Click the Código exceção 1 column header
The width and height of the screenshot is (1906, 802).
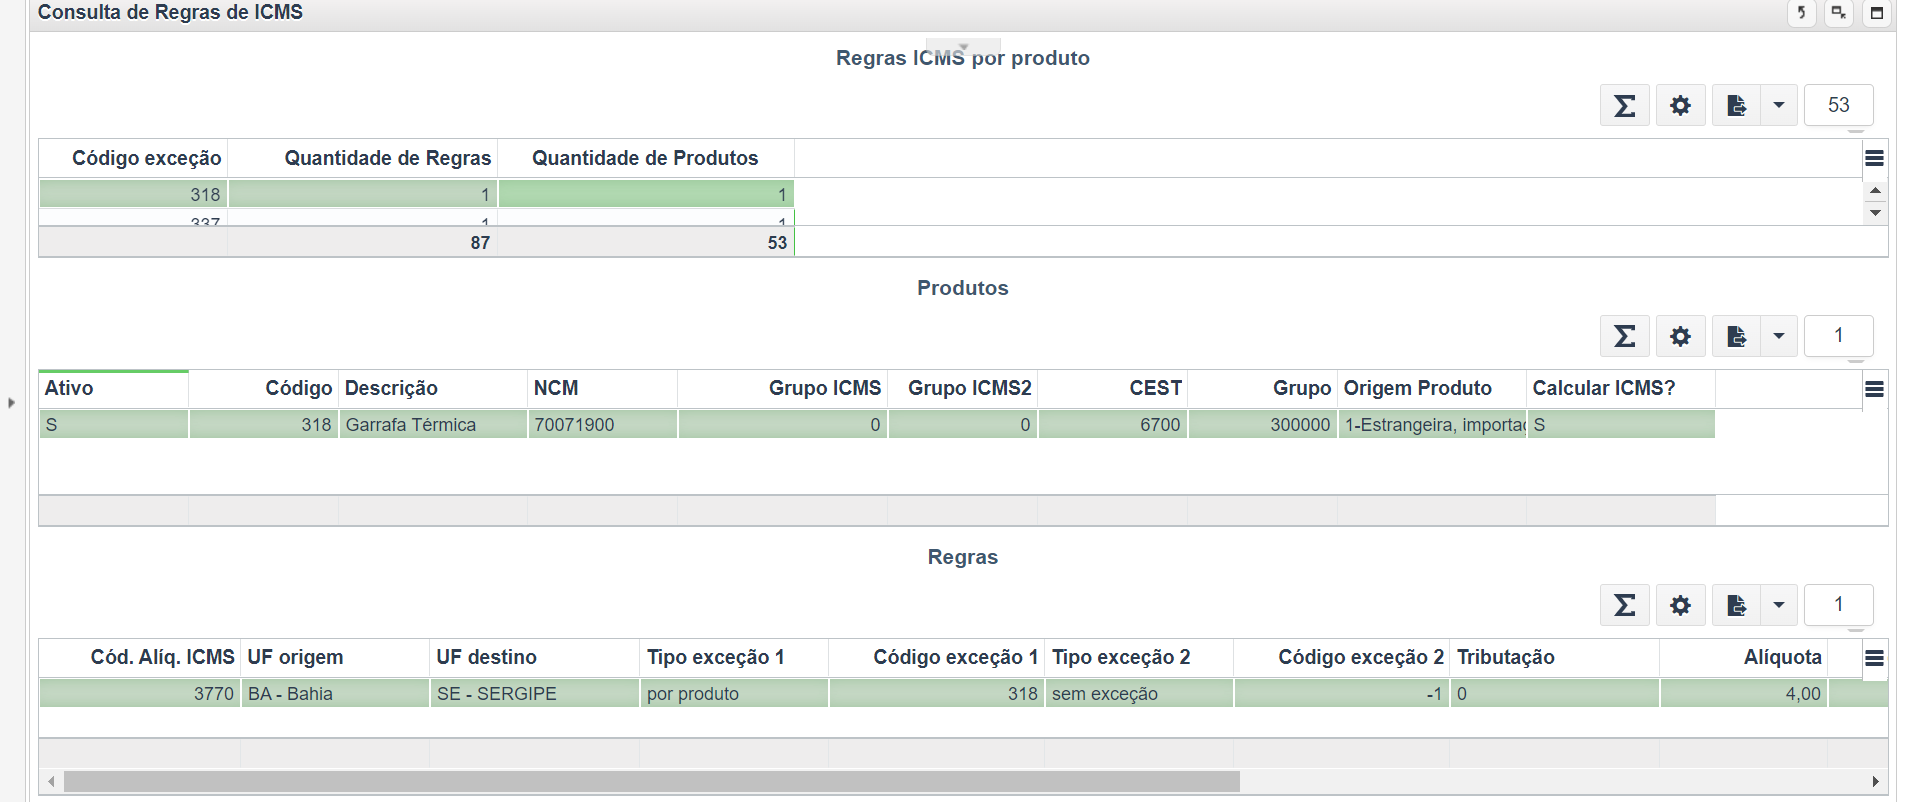[937, 658]
